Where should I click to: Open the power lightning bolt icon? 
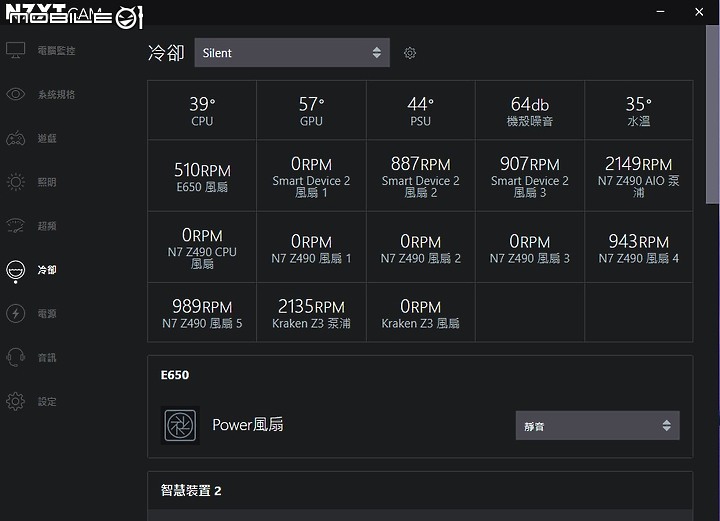point(16,314)
